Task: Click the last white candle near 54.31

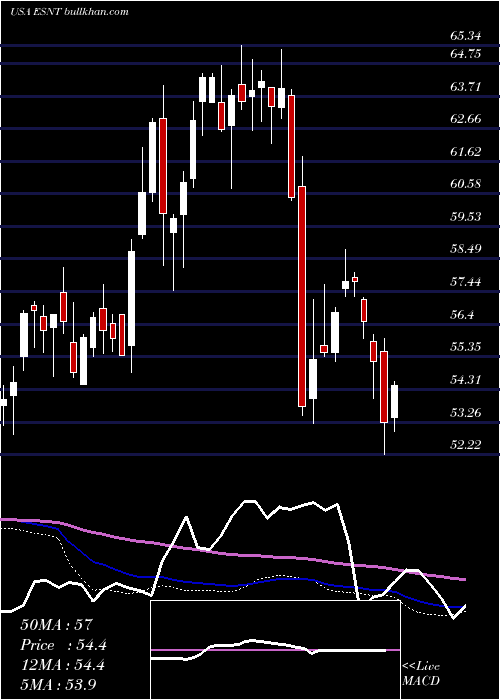Action: point(395,402)
